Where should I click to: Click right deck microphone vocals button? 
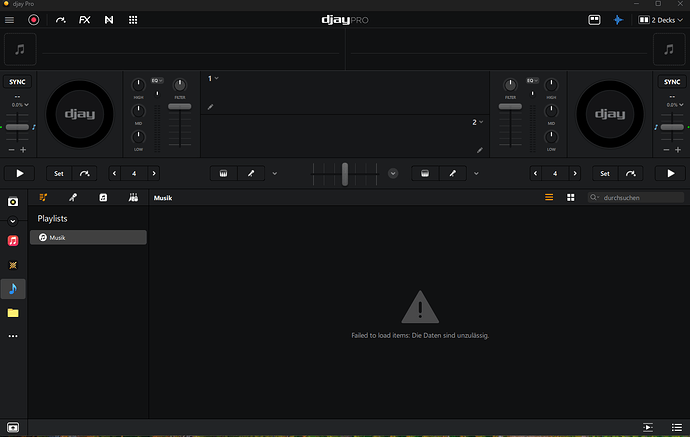[452, 173]
